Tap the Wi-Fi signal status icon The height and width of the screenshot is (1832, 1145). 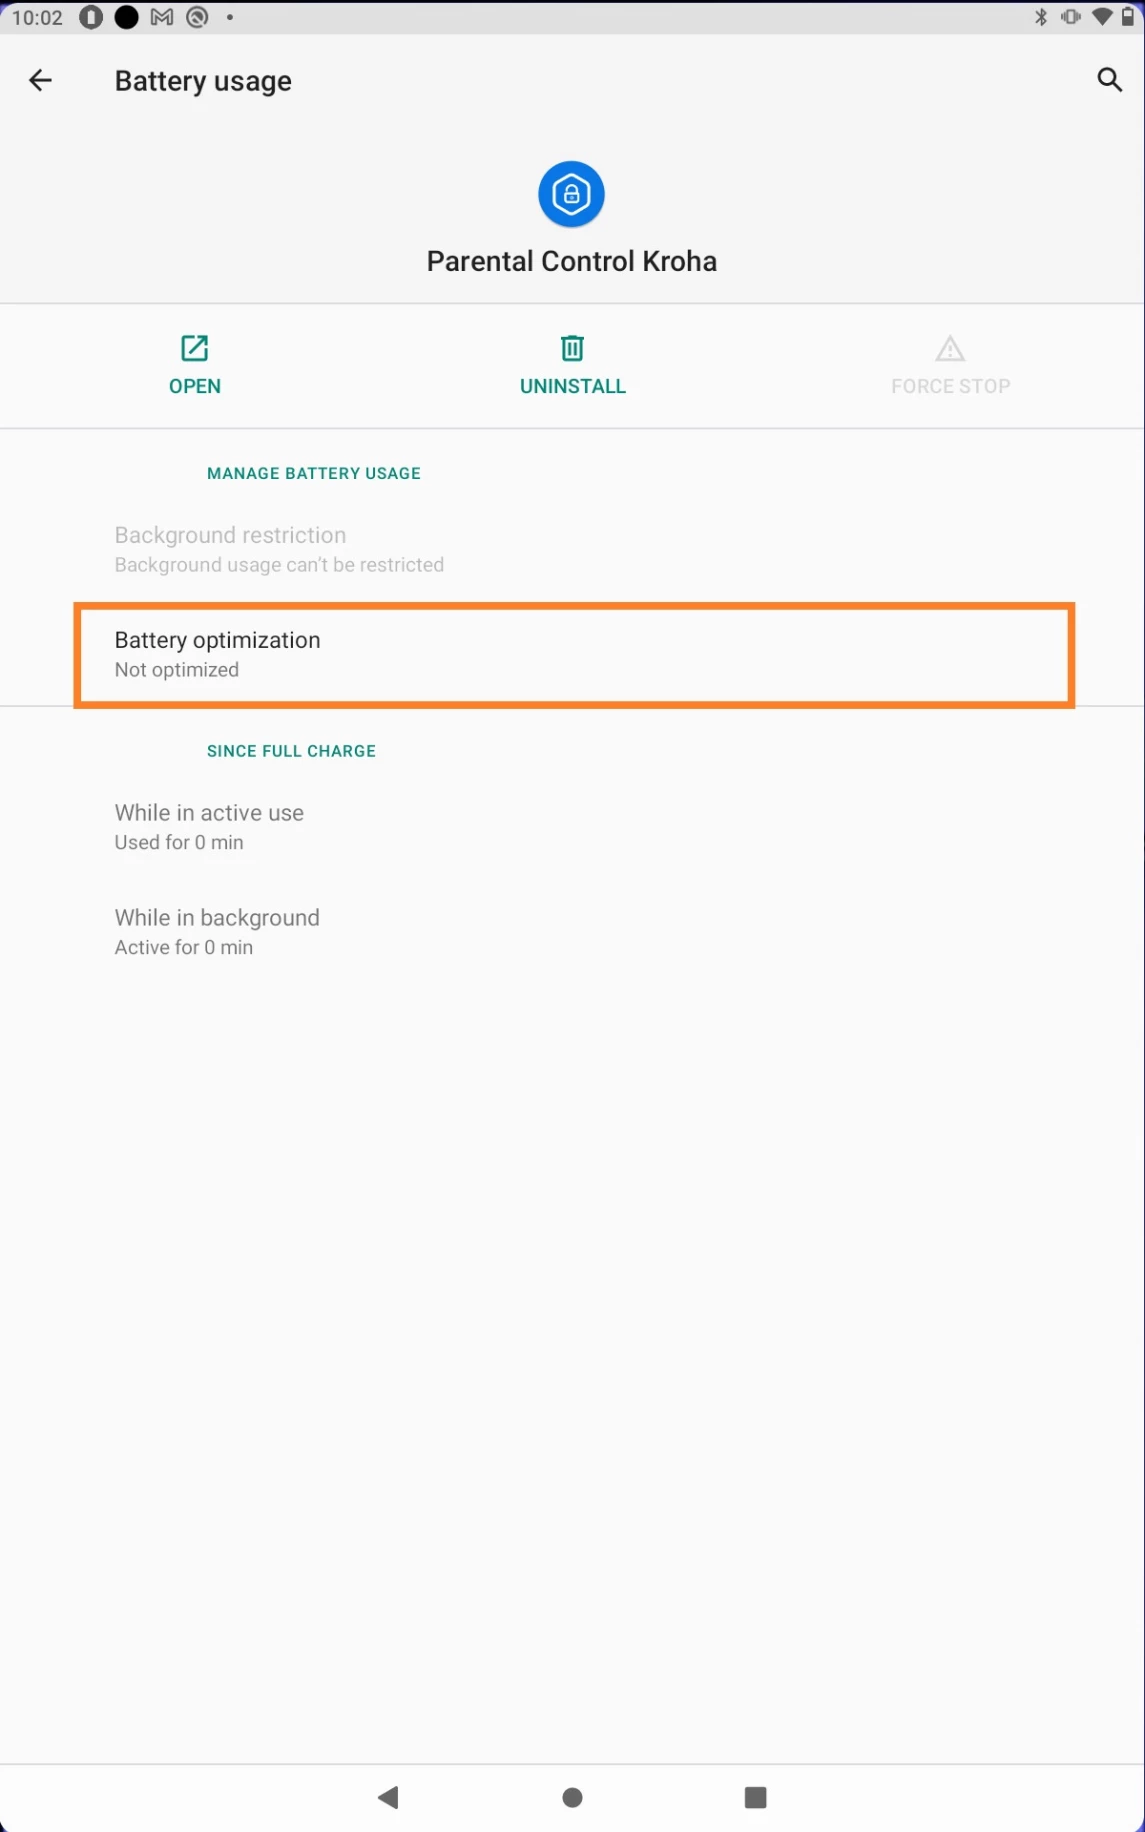coord(1102,17)
